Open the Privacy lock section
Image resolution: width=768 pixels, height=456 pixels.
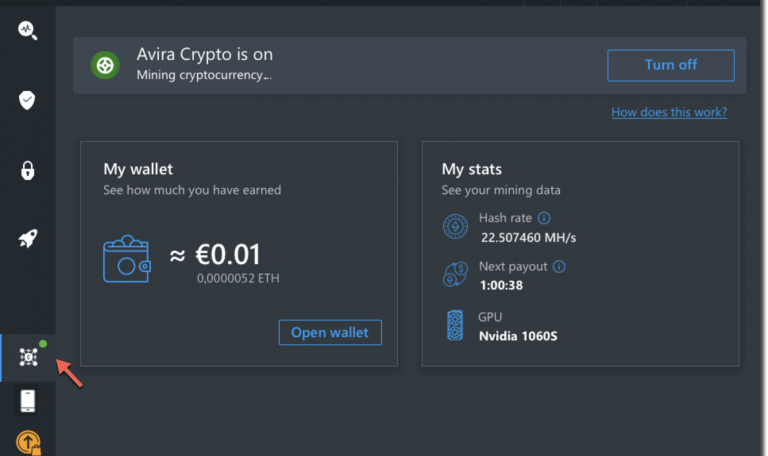point(27,170)
